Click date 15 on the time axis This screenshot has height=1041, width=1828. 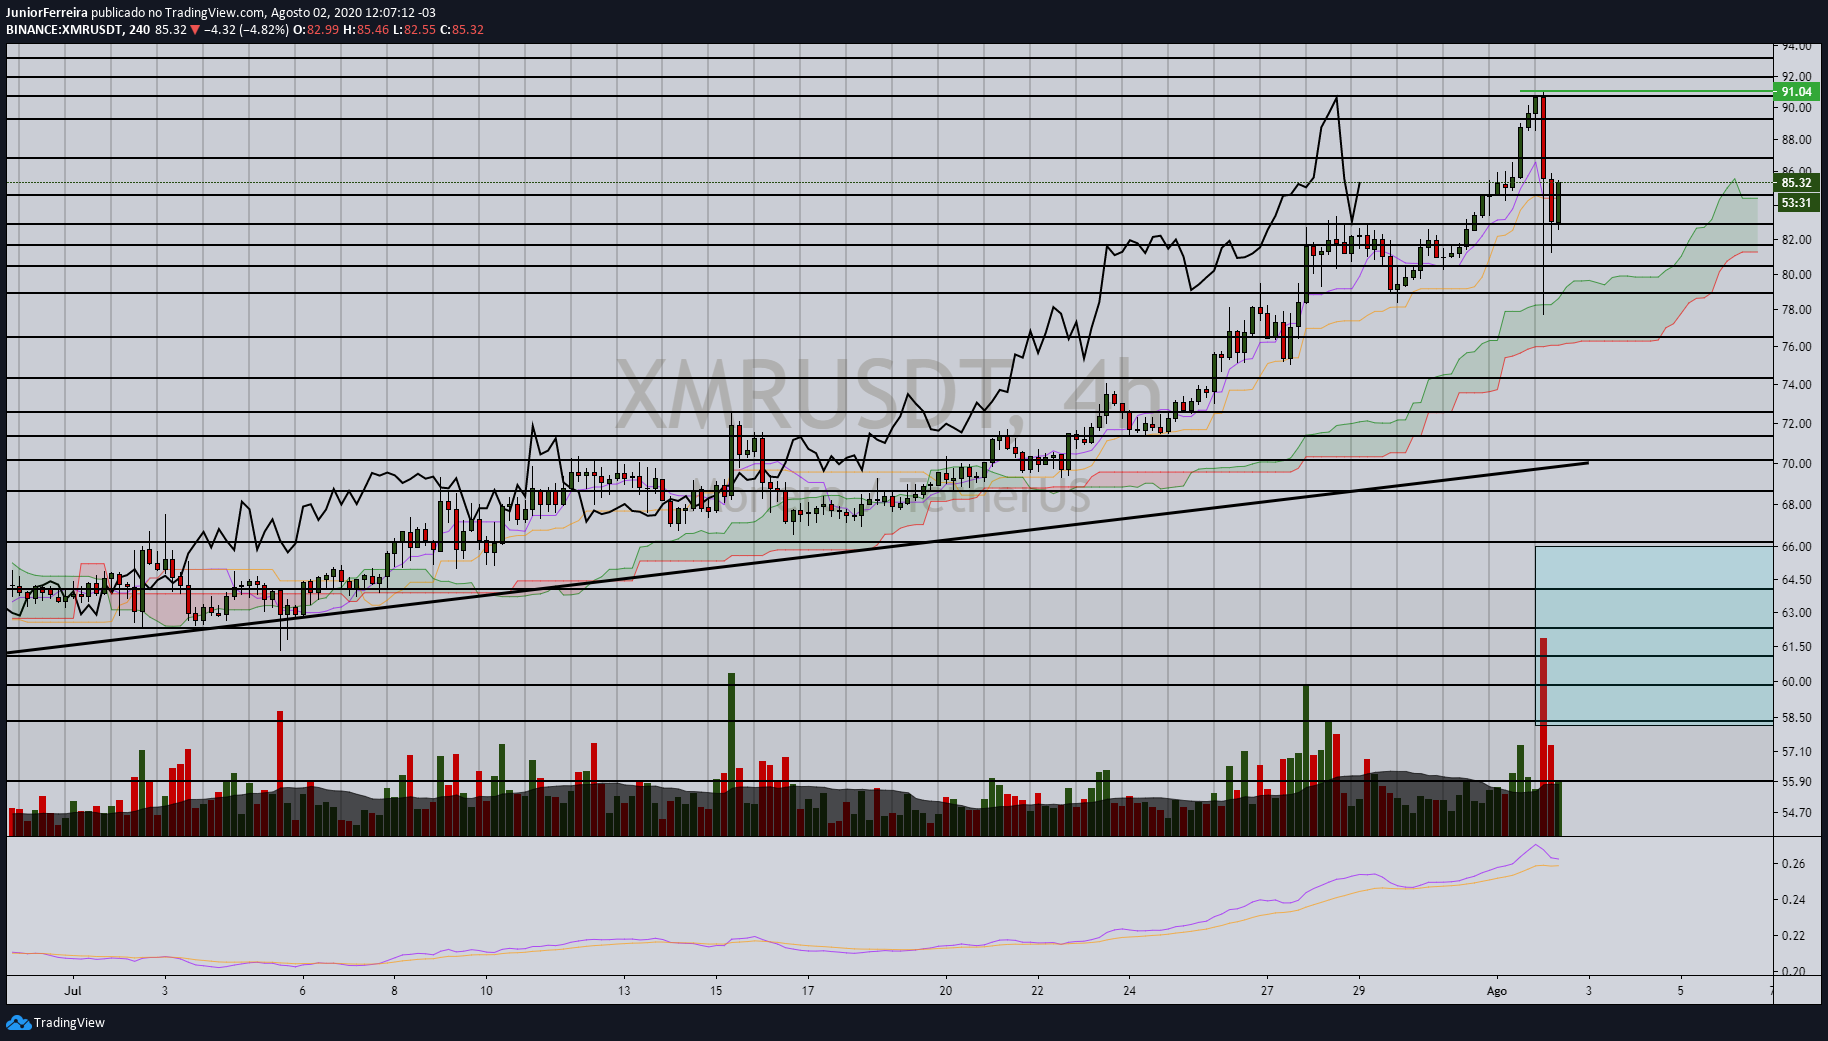716,991
